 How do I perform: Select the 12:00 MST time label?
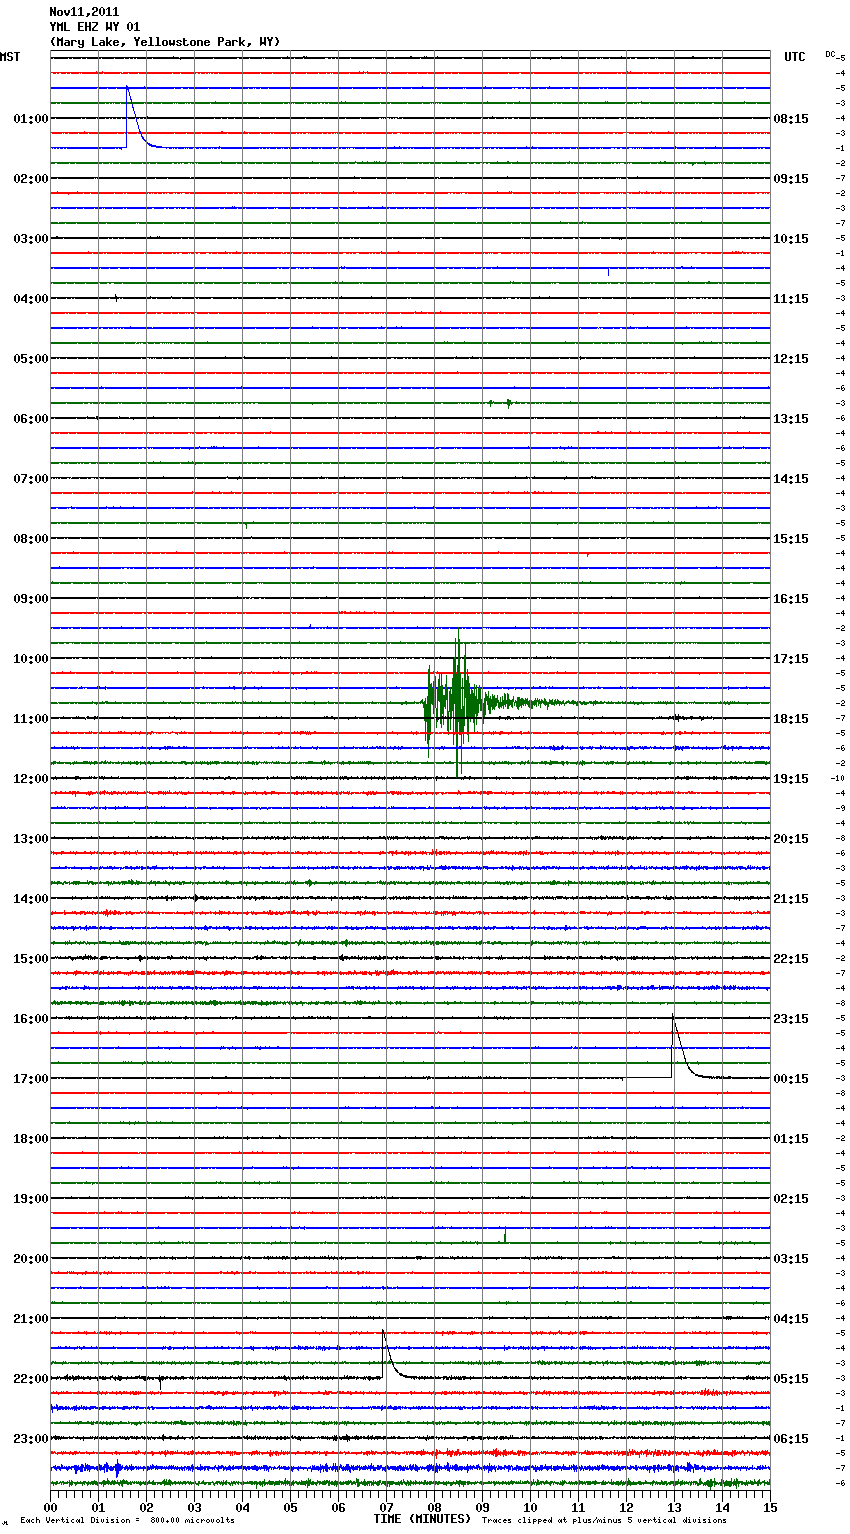pos(31,778)
